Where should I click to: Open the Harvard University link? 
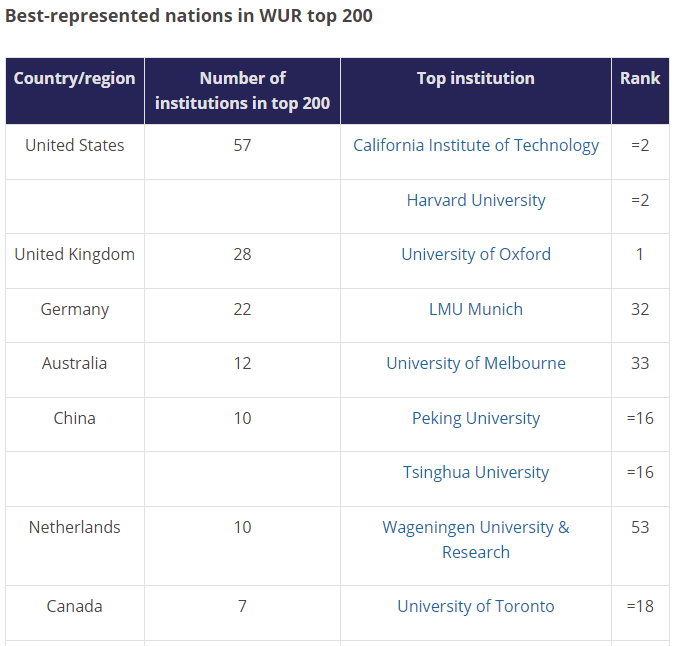coord(476,200)
